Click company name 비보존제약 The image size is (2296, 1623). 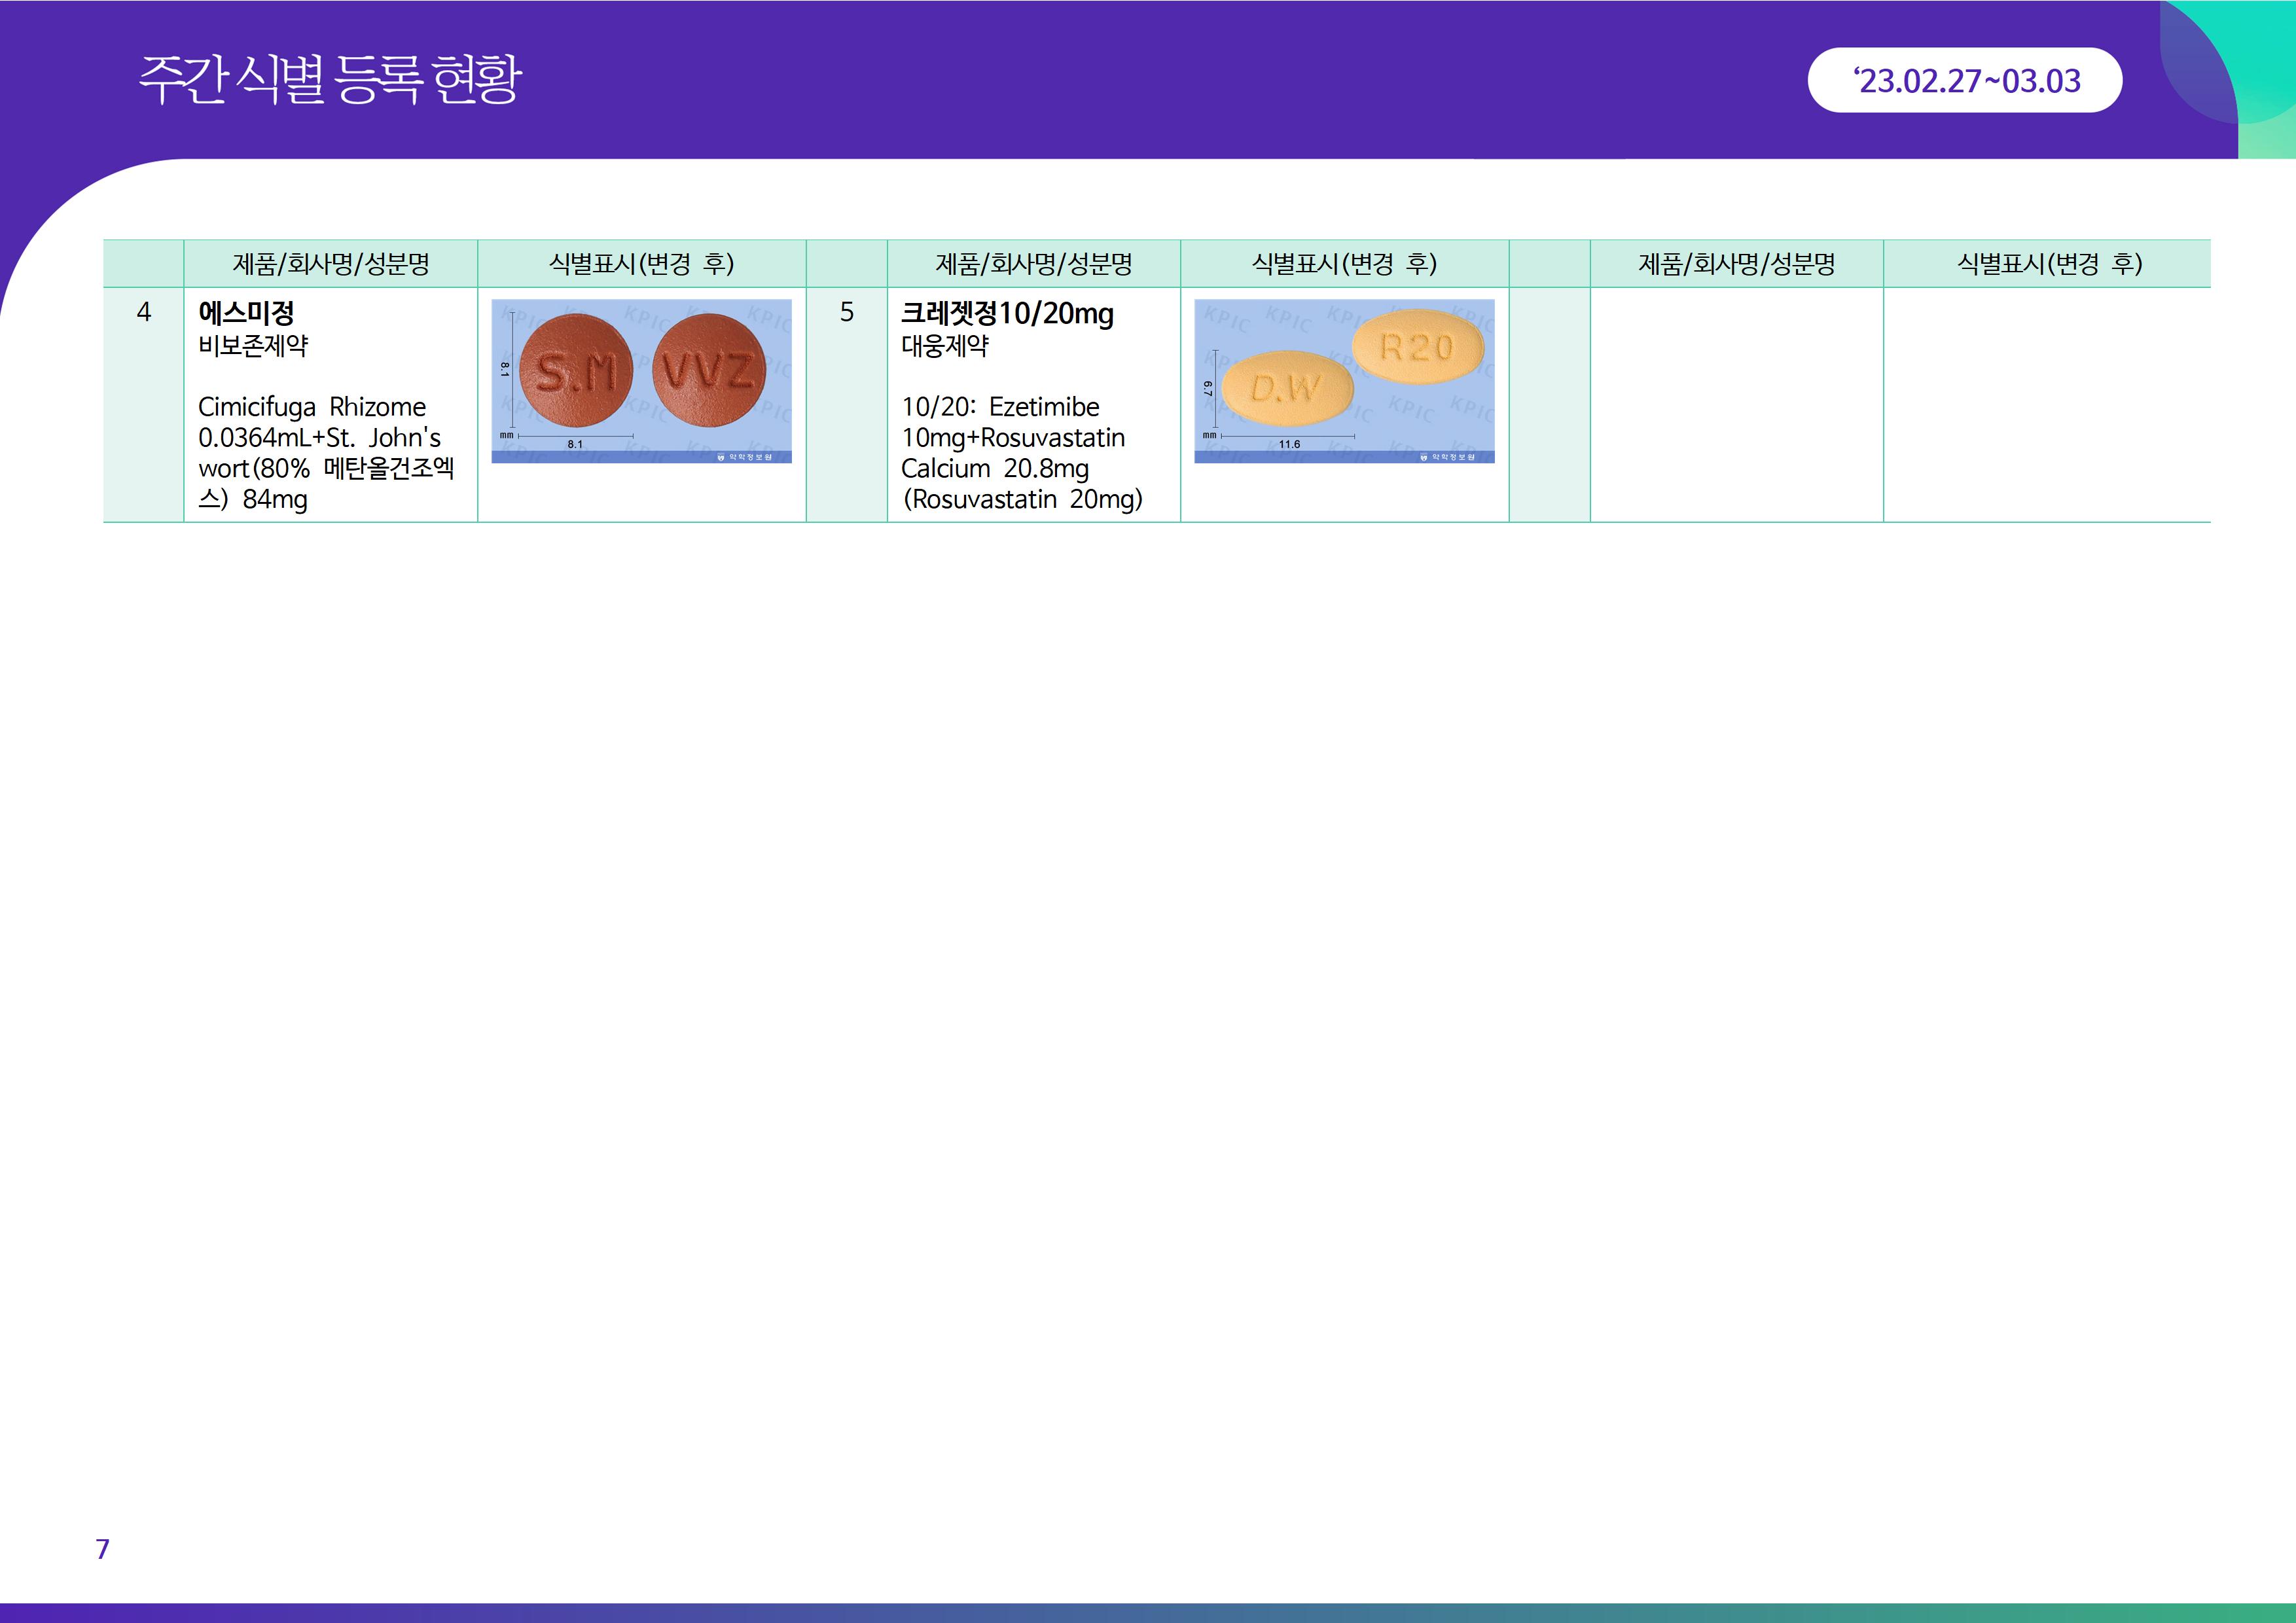(x=253, y=346)
